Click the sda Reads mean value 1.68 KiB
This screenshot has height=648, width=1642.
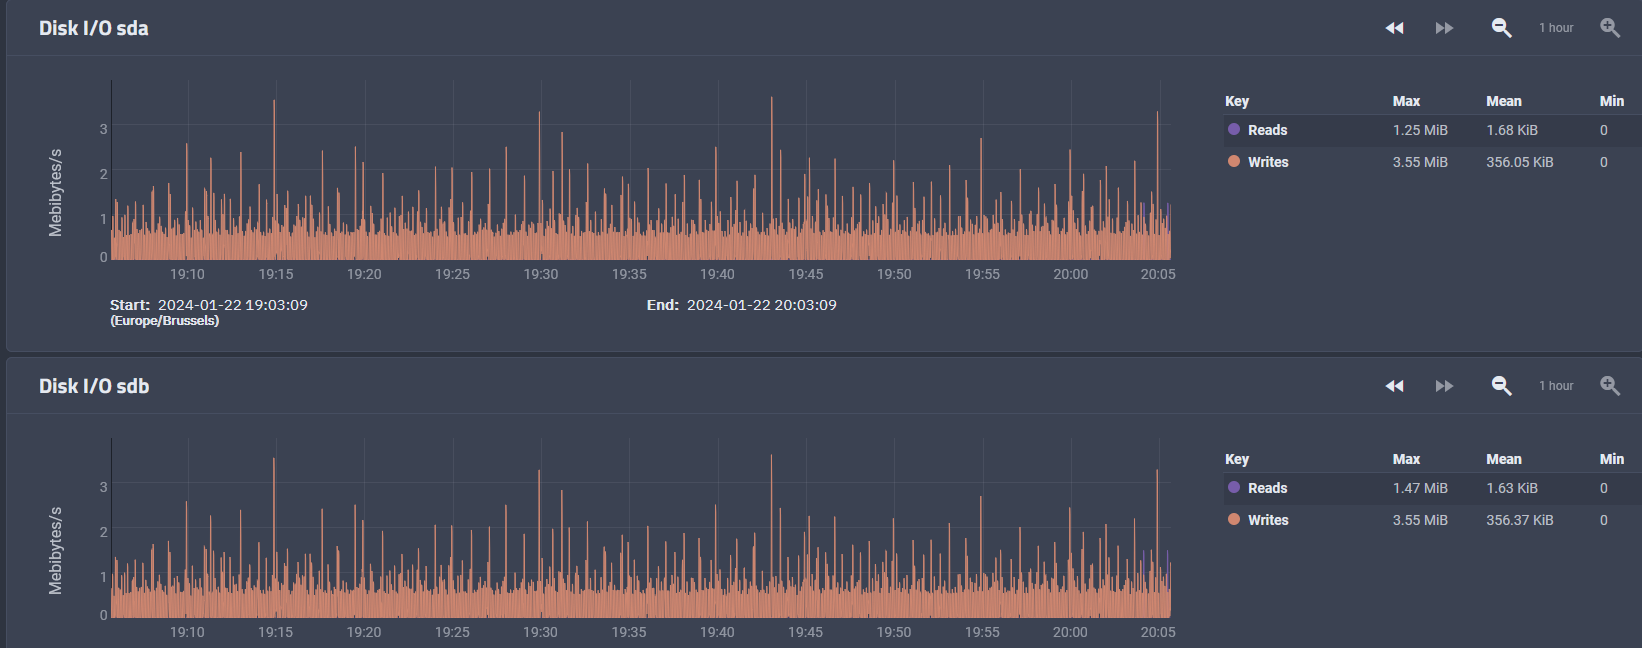tap(1512, 130)
